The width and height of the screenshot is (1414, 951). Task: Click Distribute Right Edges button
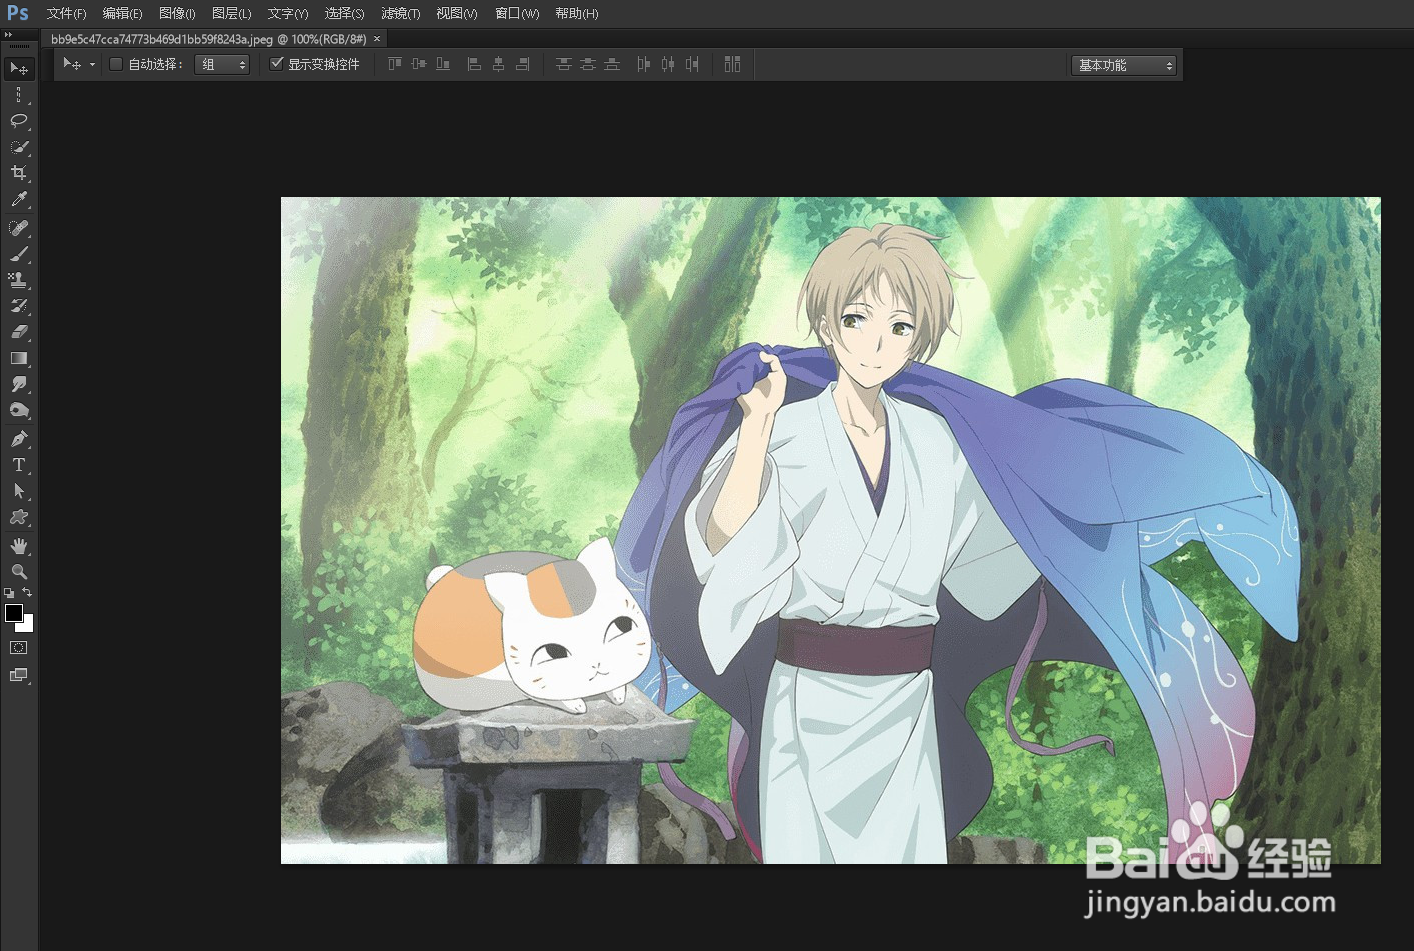[x=691, y=64]
